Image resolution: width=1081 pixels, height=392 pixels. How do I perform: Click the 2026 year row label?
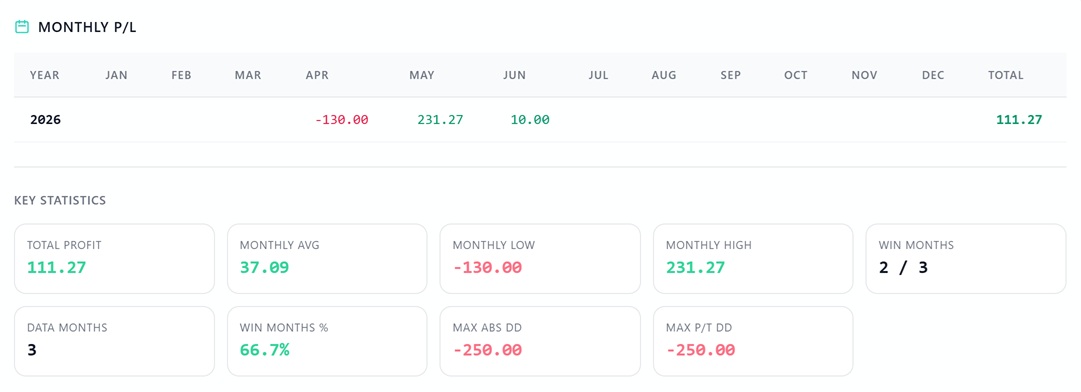coord(46,120)
